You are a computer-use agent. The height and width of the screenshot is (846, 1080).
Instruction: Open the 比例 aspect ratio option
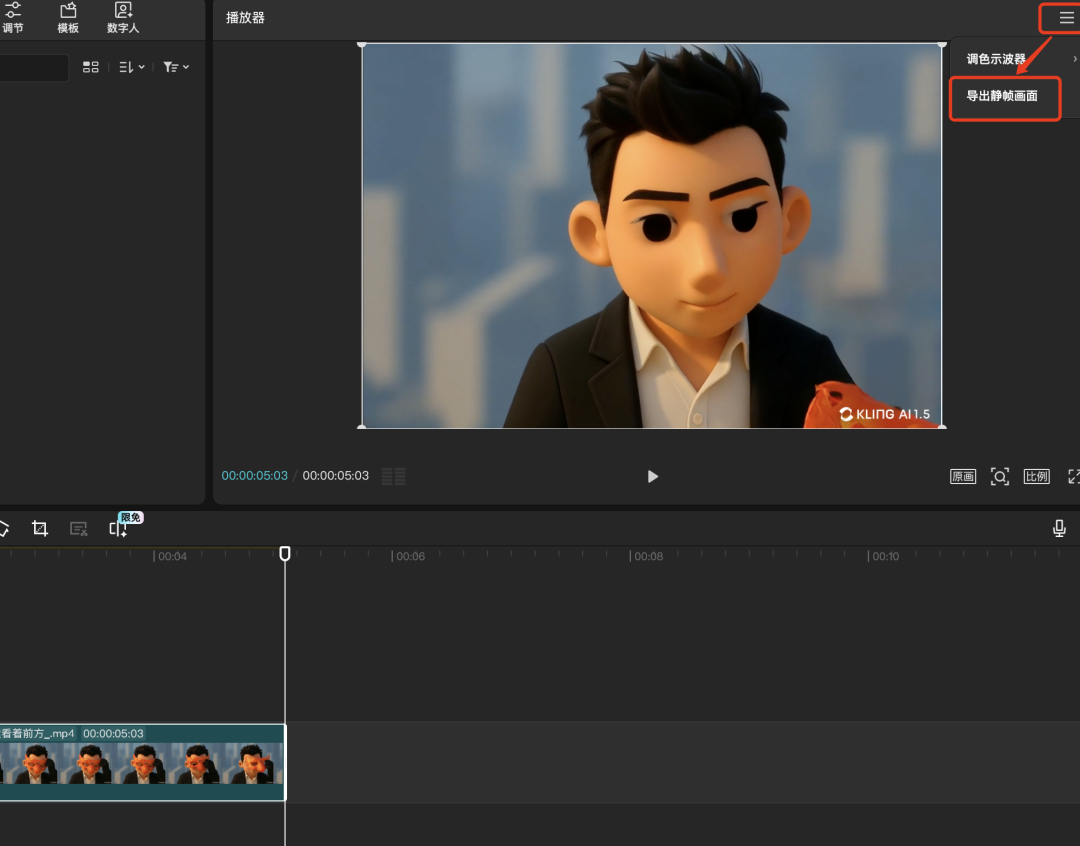(x=1037, y=476)
